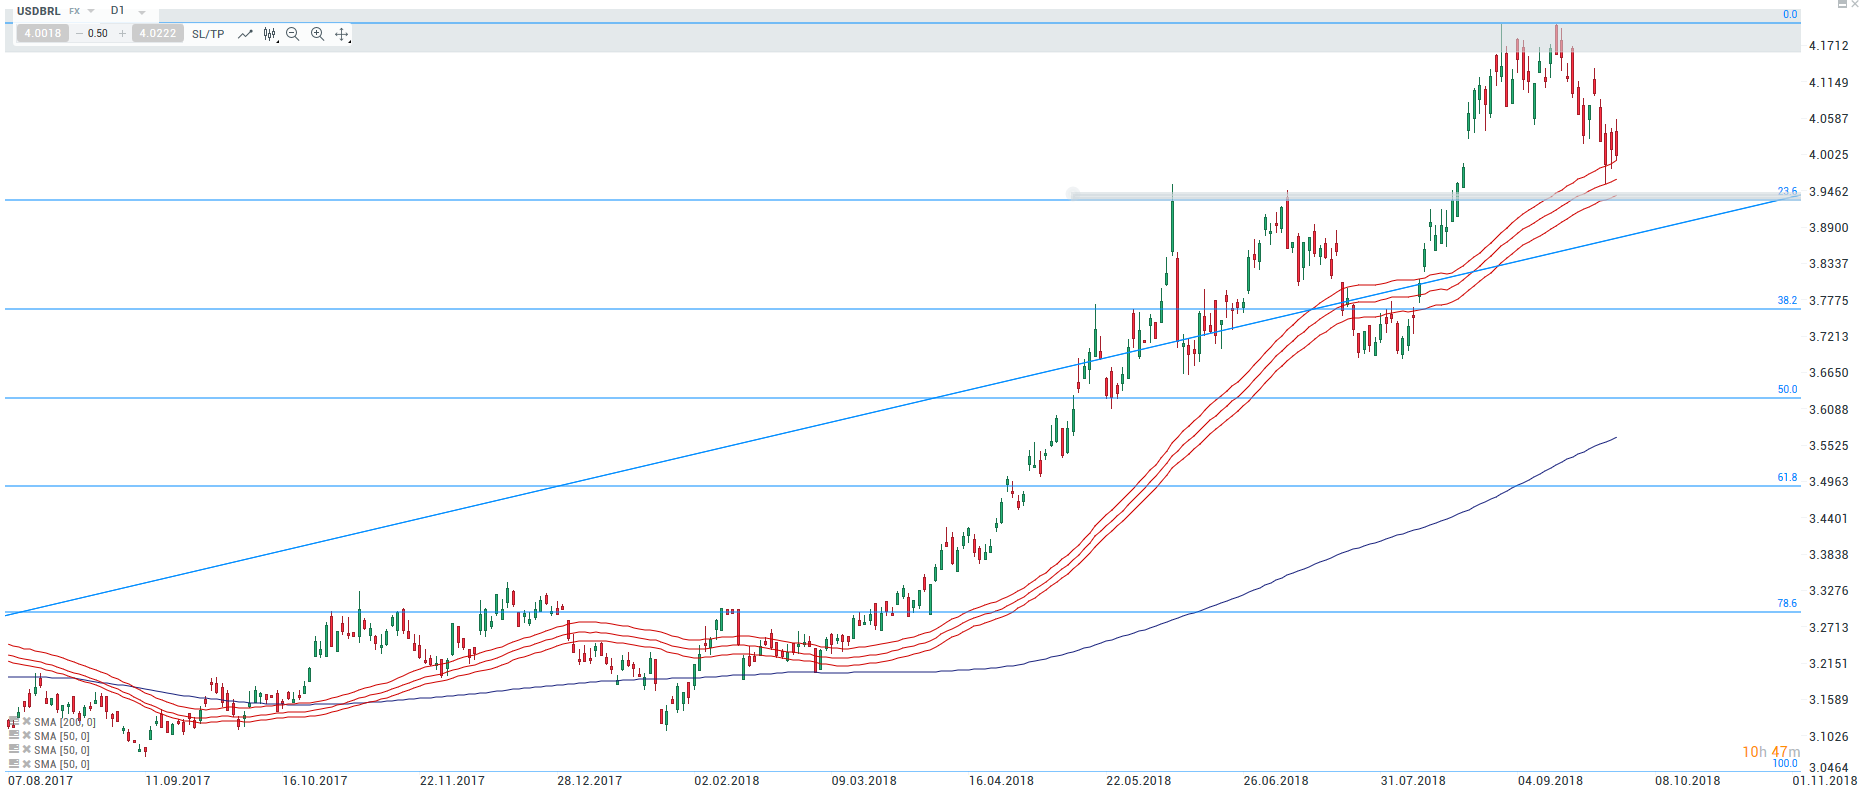Screen dimensions: 1868x797
Task: Click the chart window minimize icon
Action: 1842,5
